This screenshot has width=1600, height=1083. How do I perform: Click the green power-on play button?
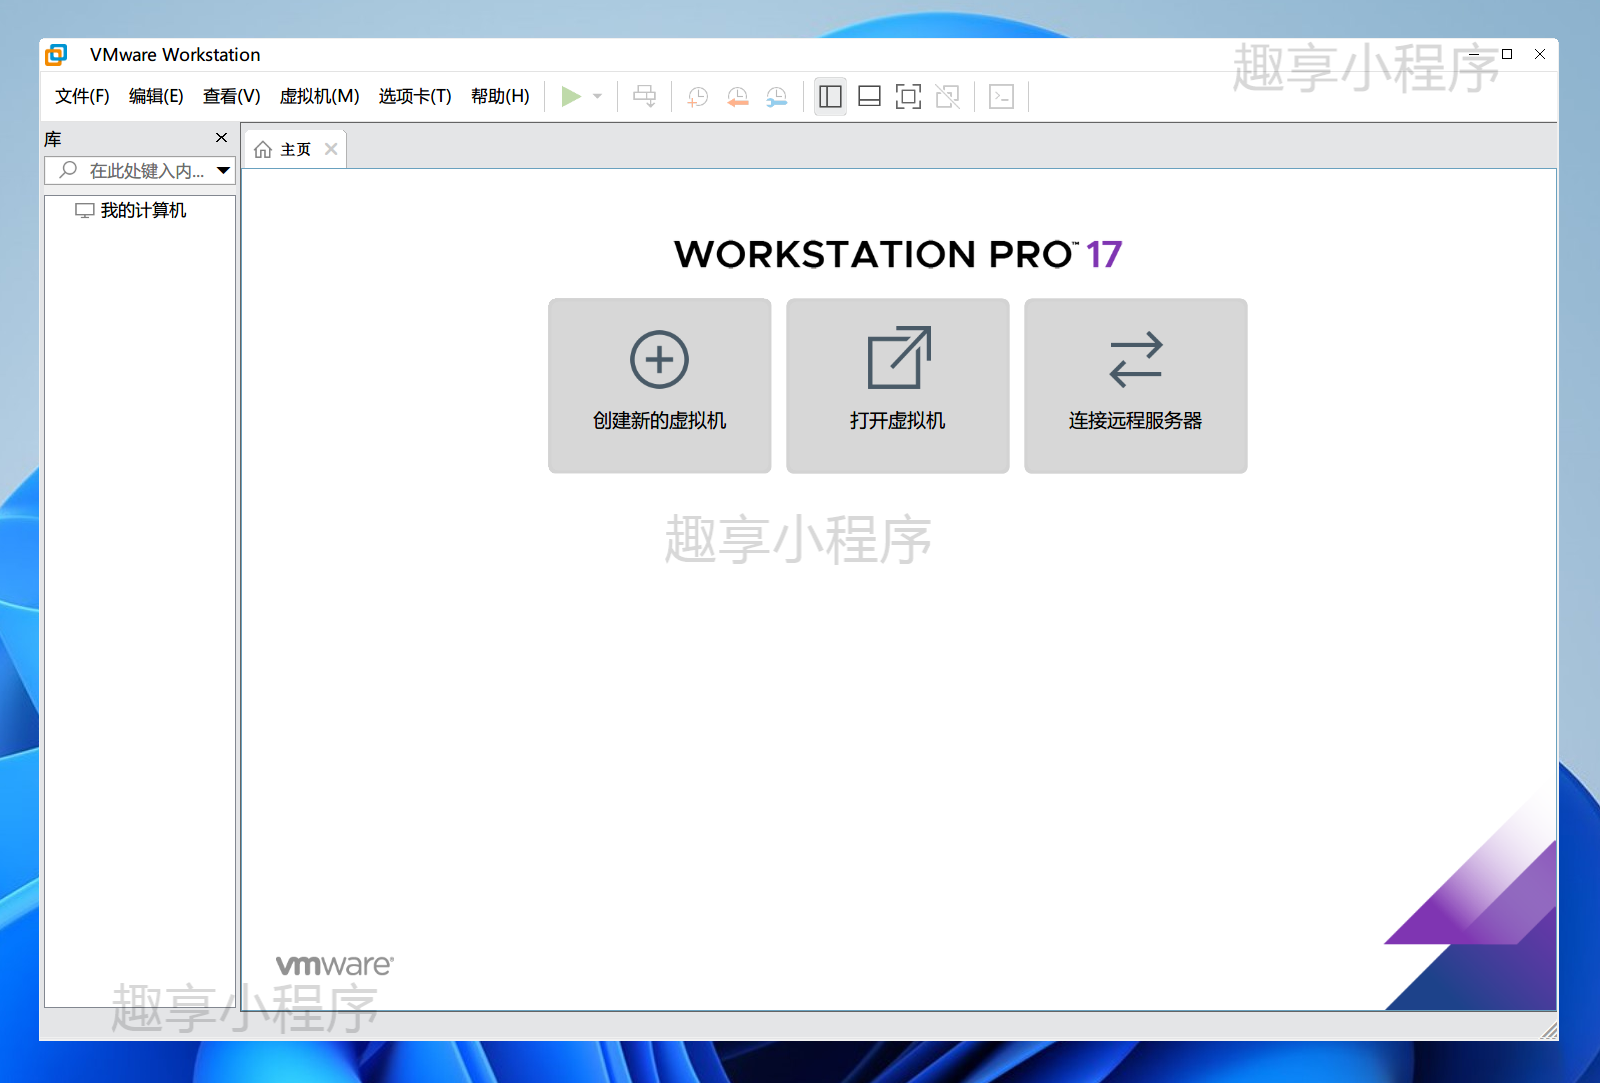point(571,96)
